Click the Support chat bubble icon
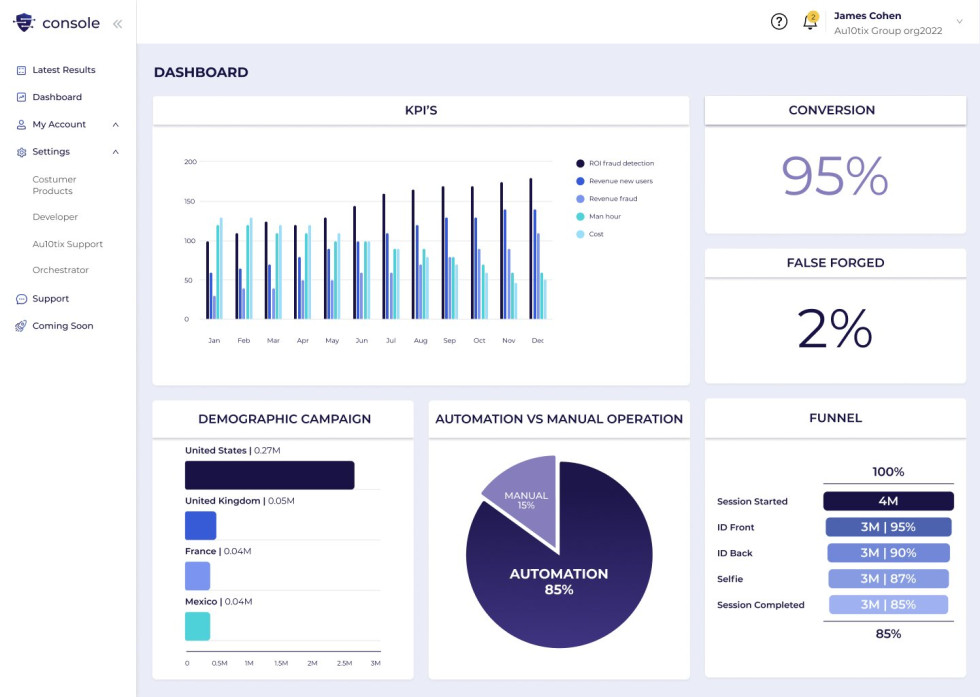 tap(22, 299)
